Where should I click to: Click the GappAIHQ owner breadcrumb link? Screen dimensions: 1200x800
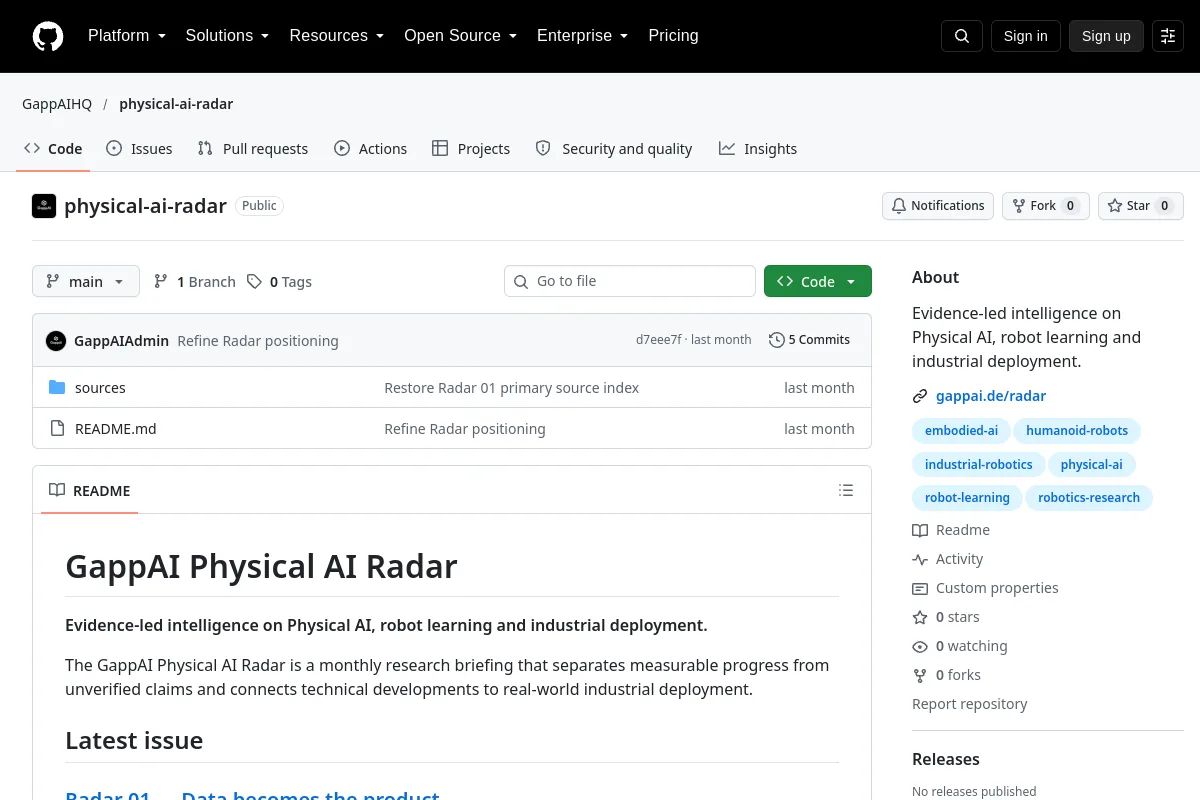coord(57,104)
